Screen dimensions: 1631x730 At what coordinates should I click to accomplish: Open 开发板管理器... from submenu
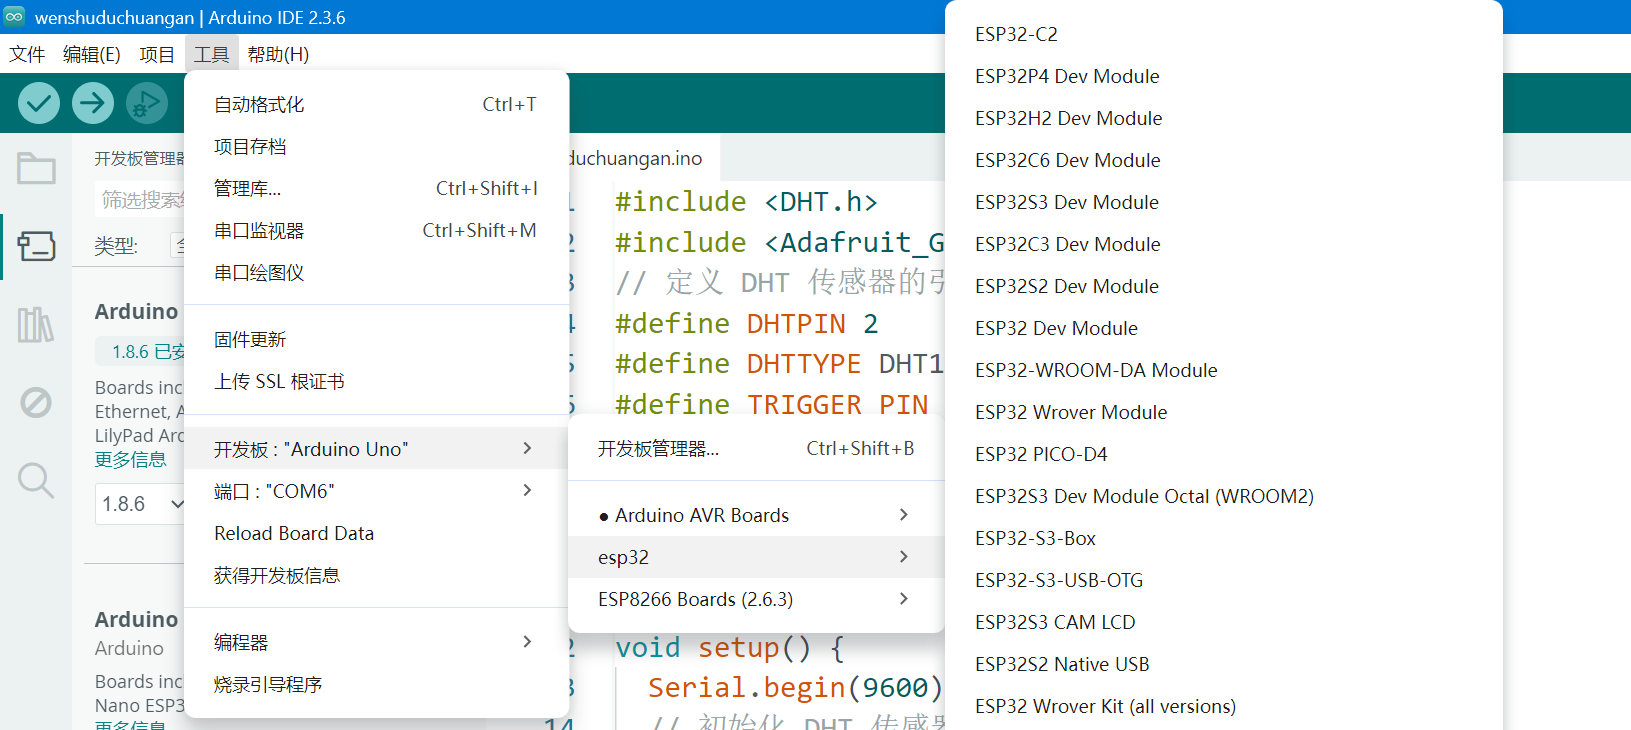tap(756, 449)
